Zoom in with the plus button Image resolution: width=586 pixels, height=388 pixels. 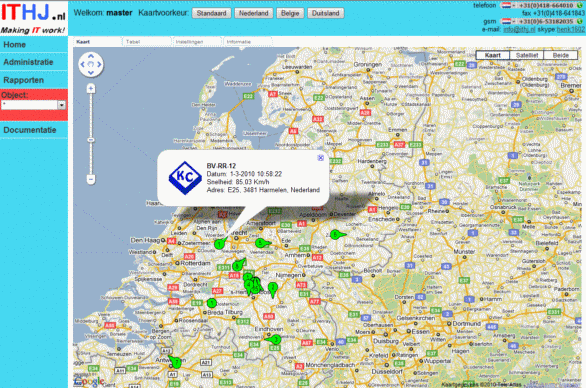tap(91, 89)
